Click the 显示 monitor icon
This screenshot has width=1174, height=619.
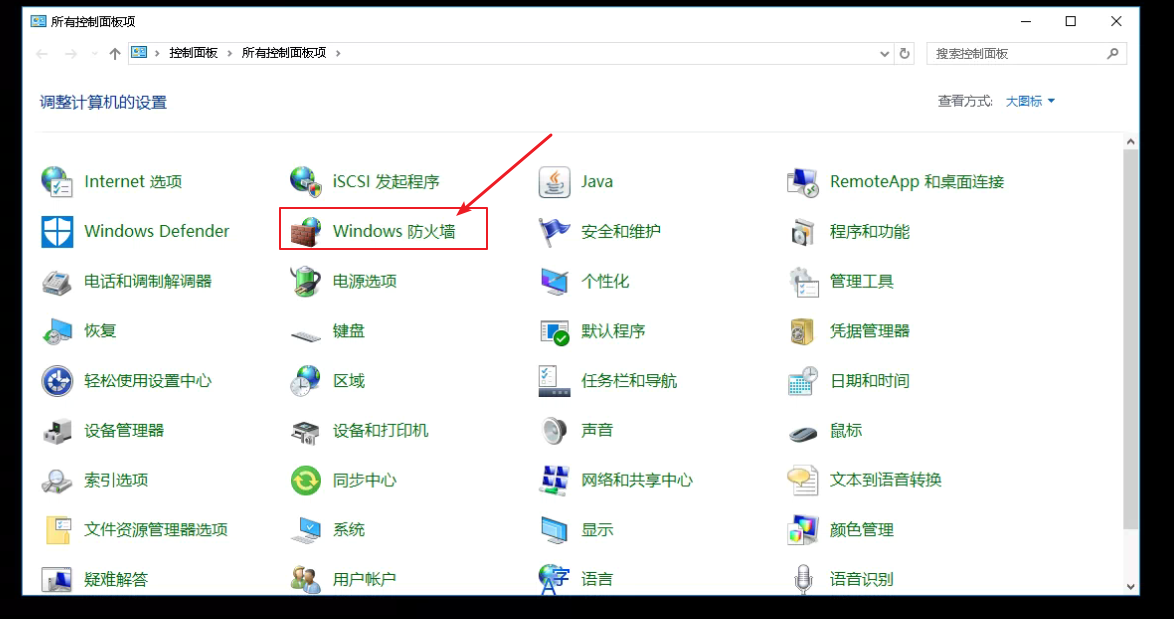click(554, 530)
